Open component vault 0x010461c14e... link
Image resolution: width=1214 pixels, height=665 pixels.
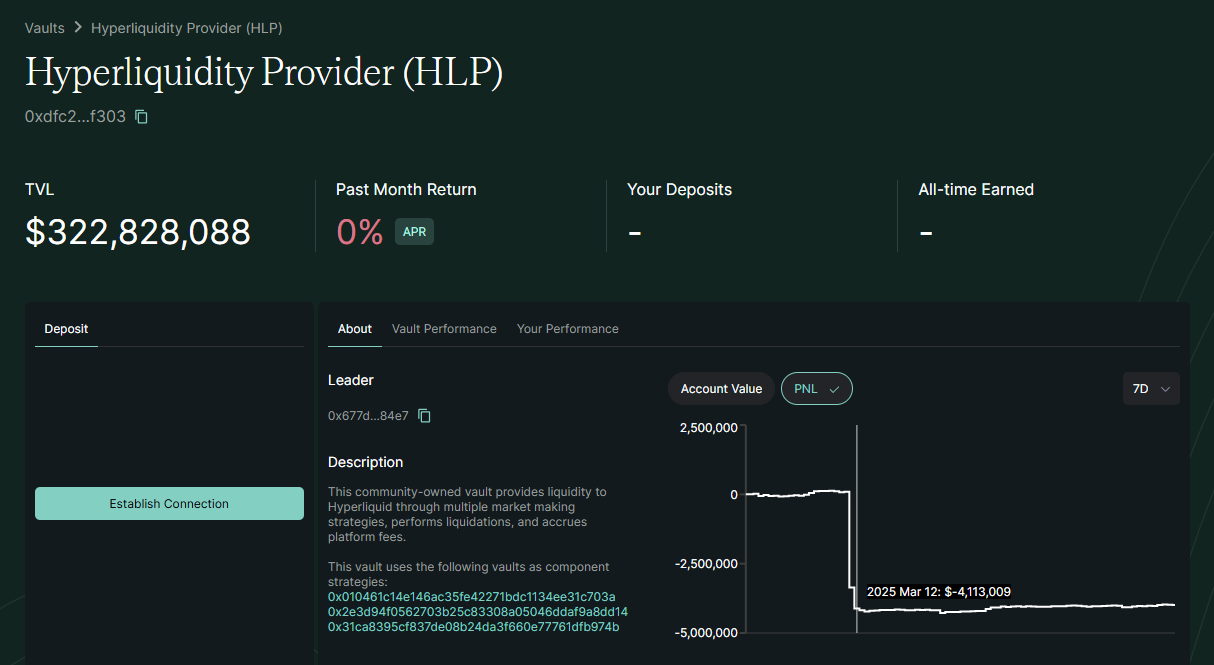(x=472, y=597)
